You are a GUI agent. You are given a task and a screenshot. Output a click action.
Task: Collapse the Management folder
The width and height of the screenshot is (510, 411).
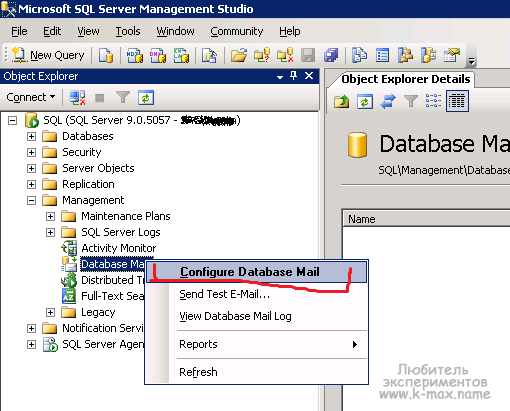tap(31, 200)
